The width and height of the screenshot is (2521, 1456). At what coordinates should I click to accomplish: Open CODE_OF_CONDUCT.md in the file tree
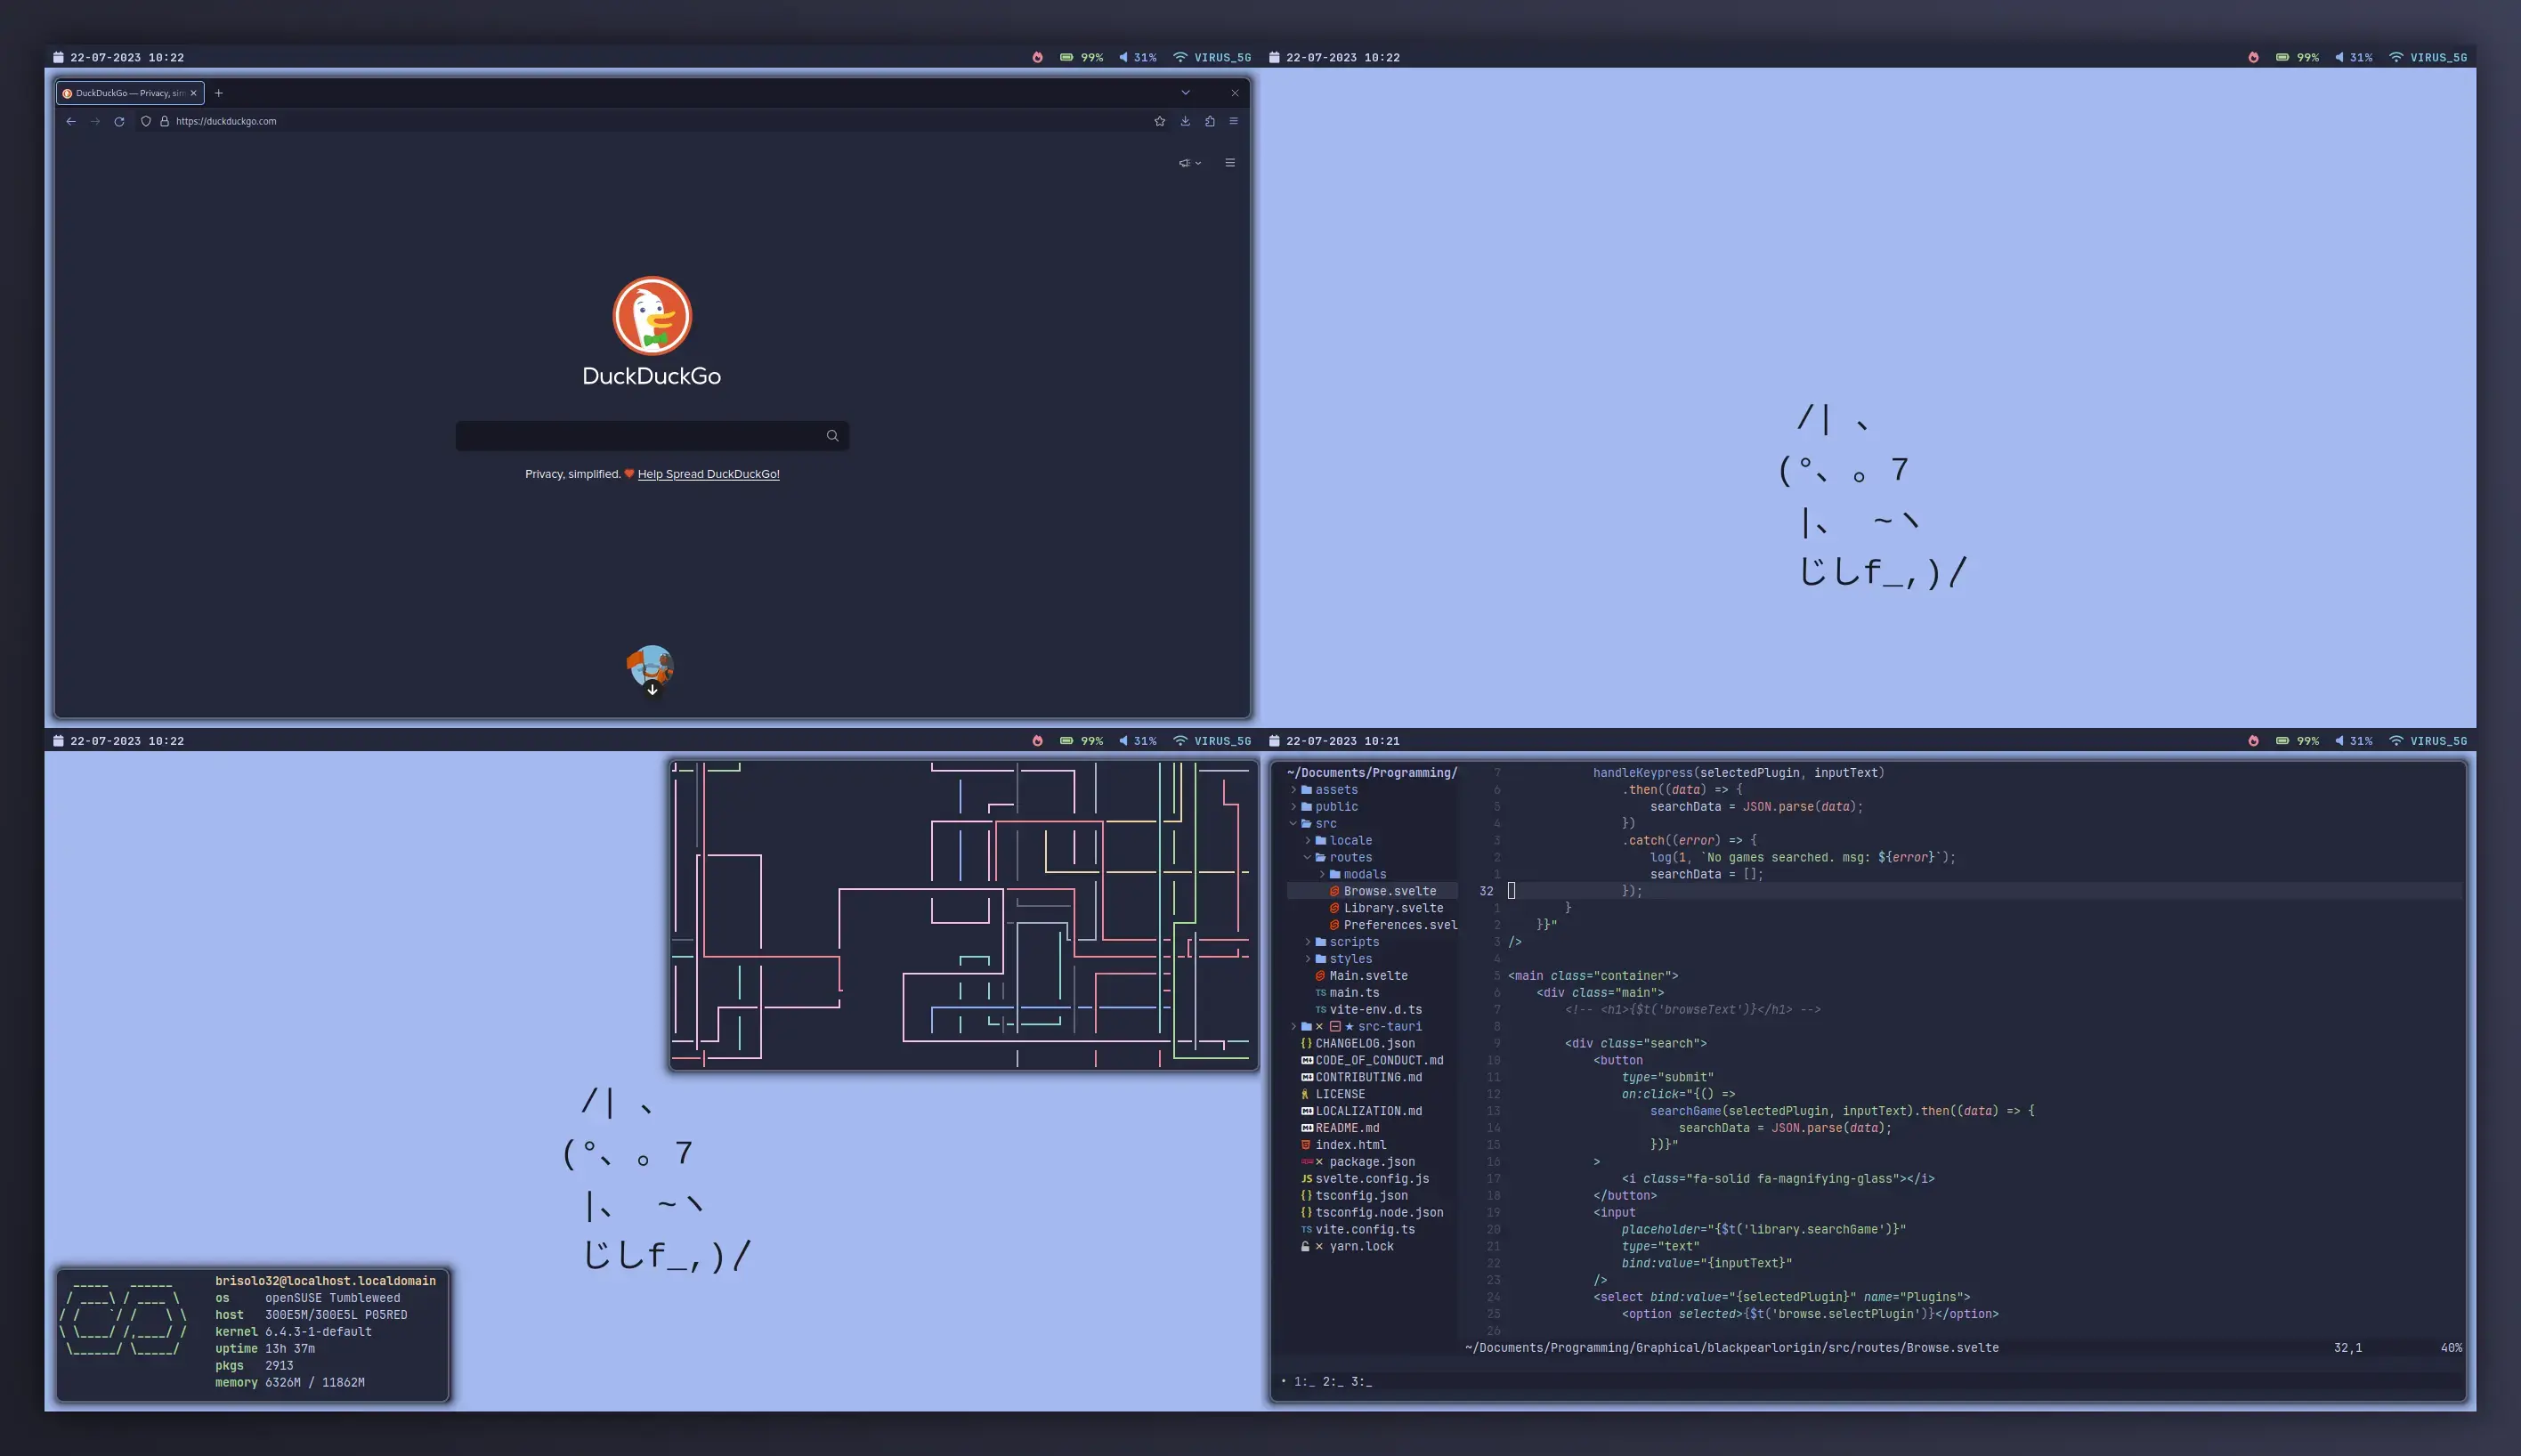pos(1380,1061)
